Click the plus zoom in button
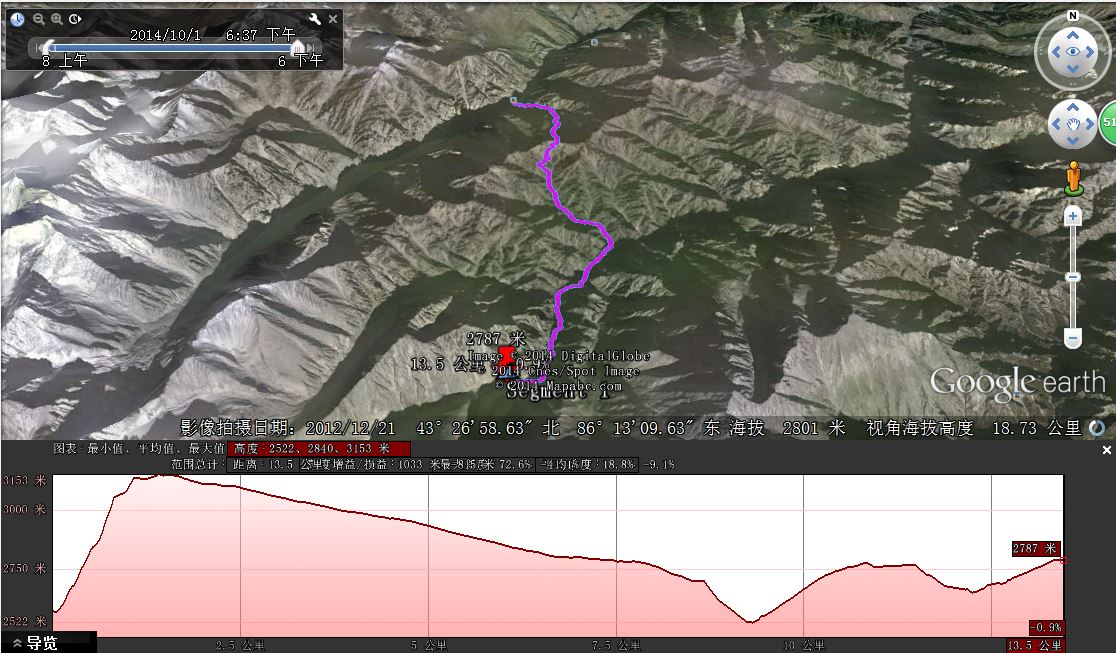This screenshot has height=653, width=1116. (x=1073, y=216)
